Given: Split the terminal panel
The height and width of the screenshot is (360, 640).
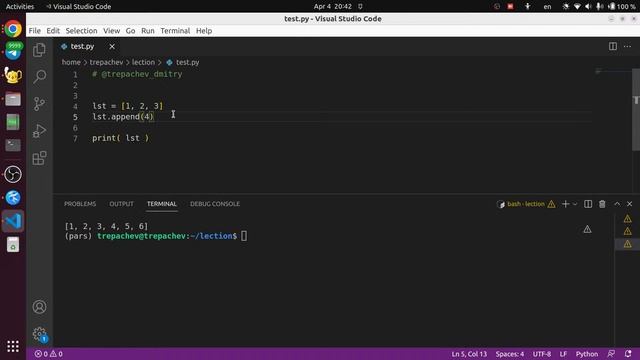Looking at the screenshot, I should tap(588, 204).
